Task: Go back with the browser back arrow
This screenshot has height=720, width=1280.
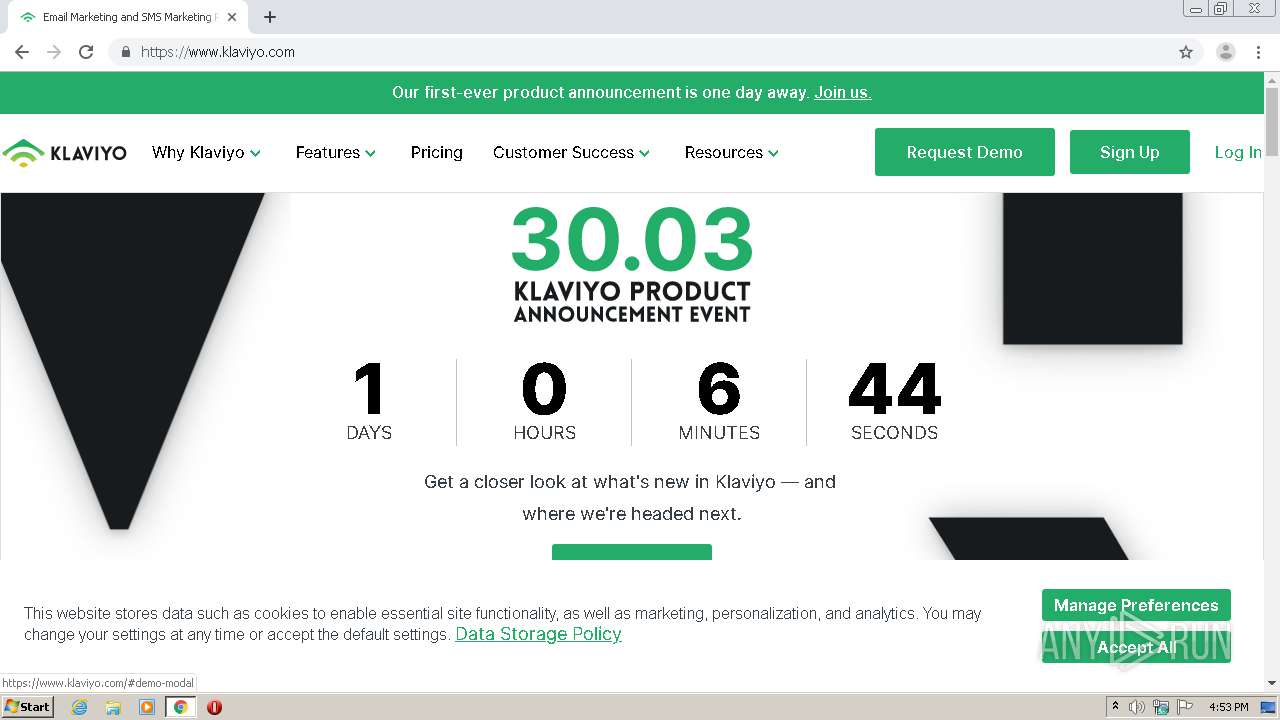Action: tap(22, 52)
